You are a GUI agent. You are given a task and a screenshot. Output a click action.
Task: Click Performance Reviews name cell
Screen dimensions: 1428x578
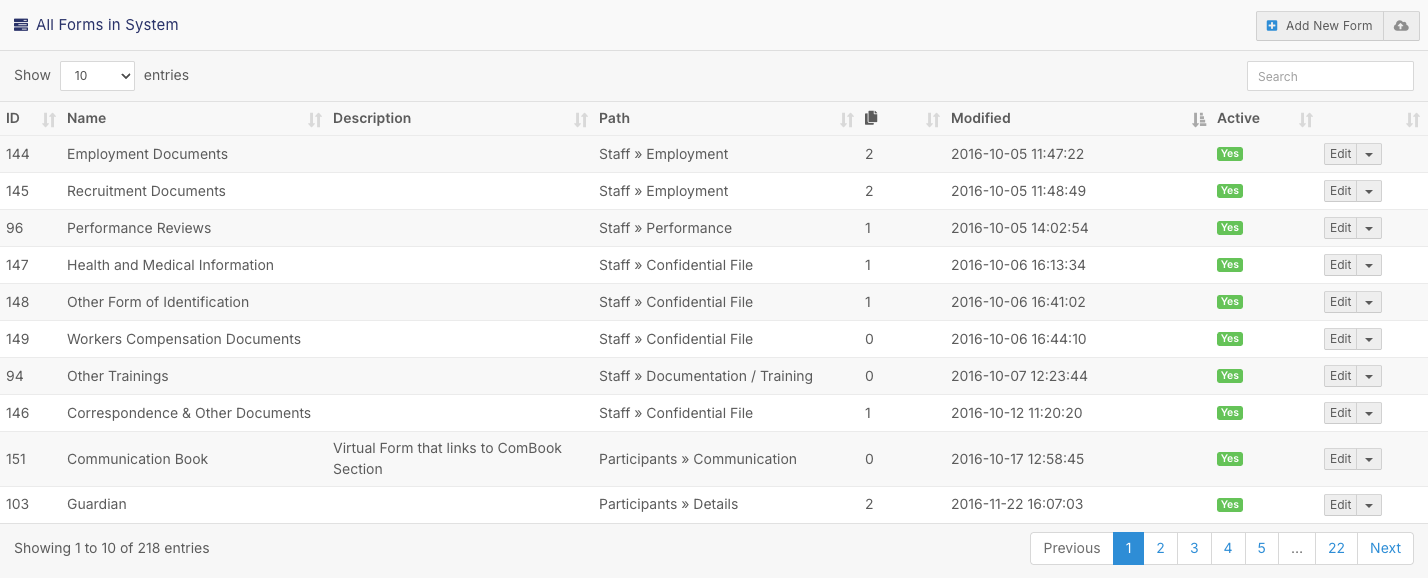pyautogui.click(x=139, y=228)
